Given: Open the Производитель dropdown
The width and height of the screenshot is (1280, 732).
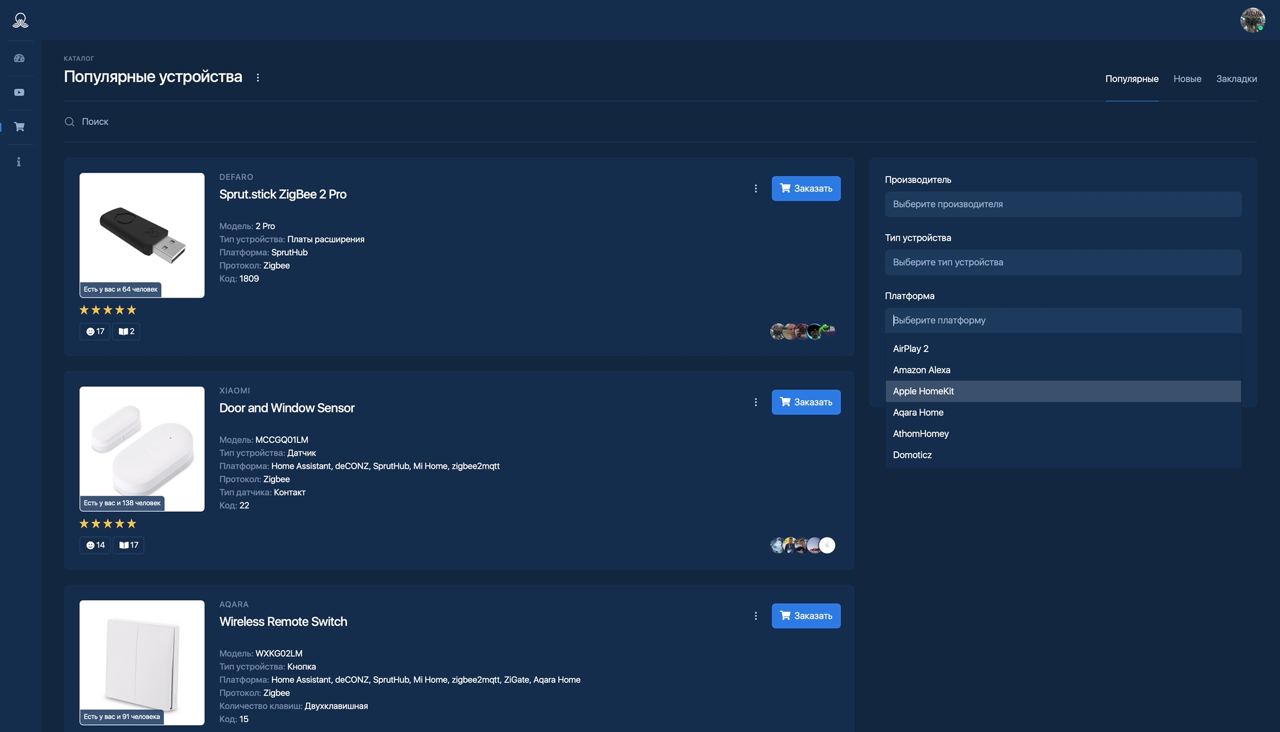Looking at the screenshot, I should (1063, 204).
